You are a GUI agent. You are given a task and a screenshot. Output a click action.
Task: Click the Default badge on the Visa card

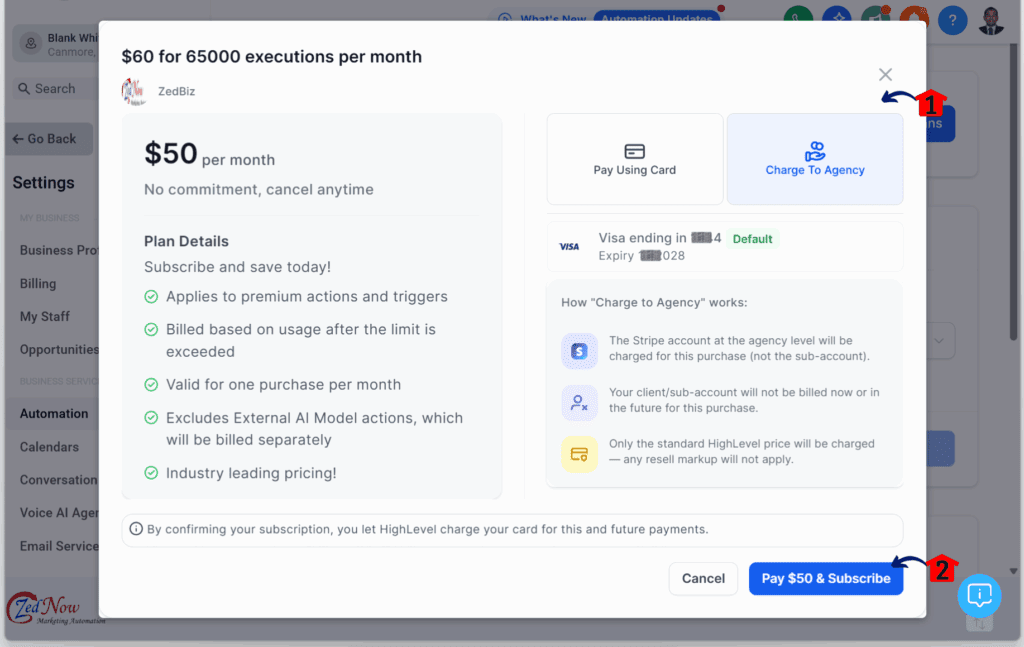752,239
